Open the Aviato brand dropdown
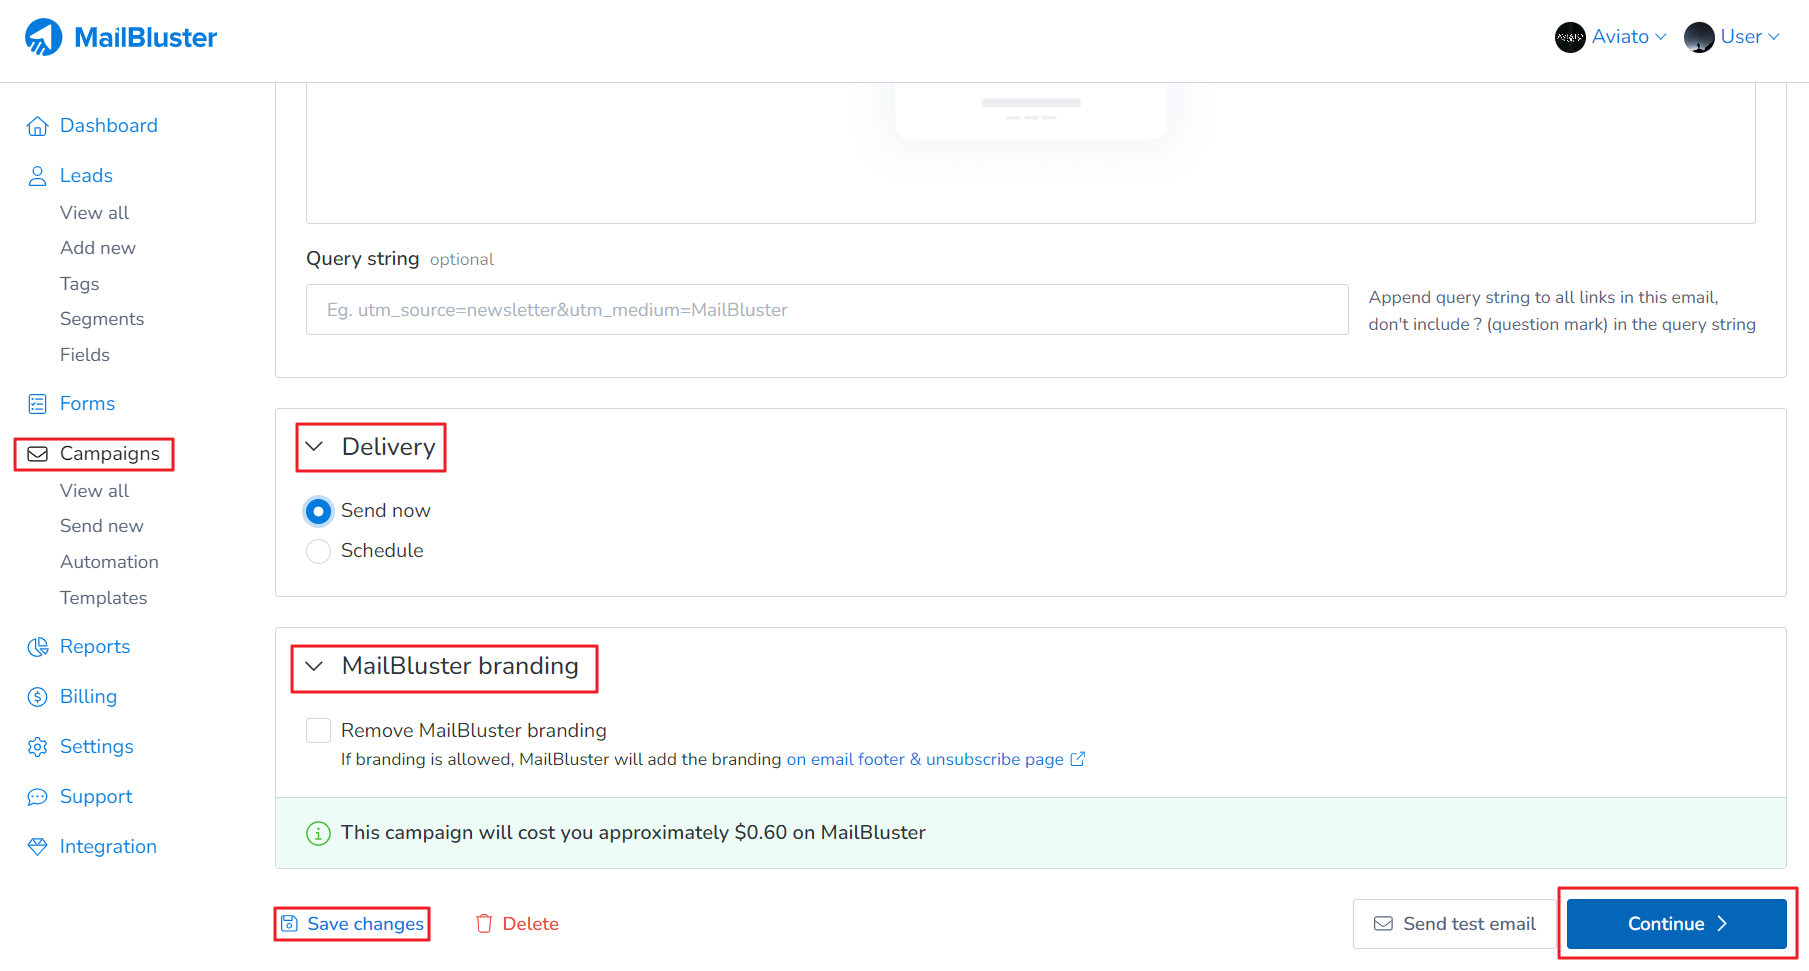The image size is (1809, 971). 1611,37
